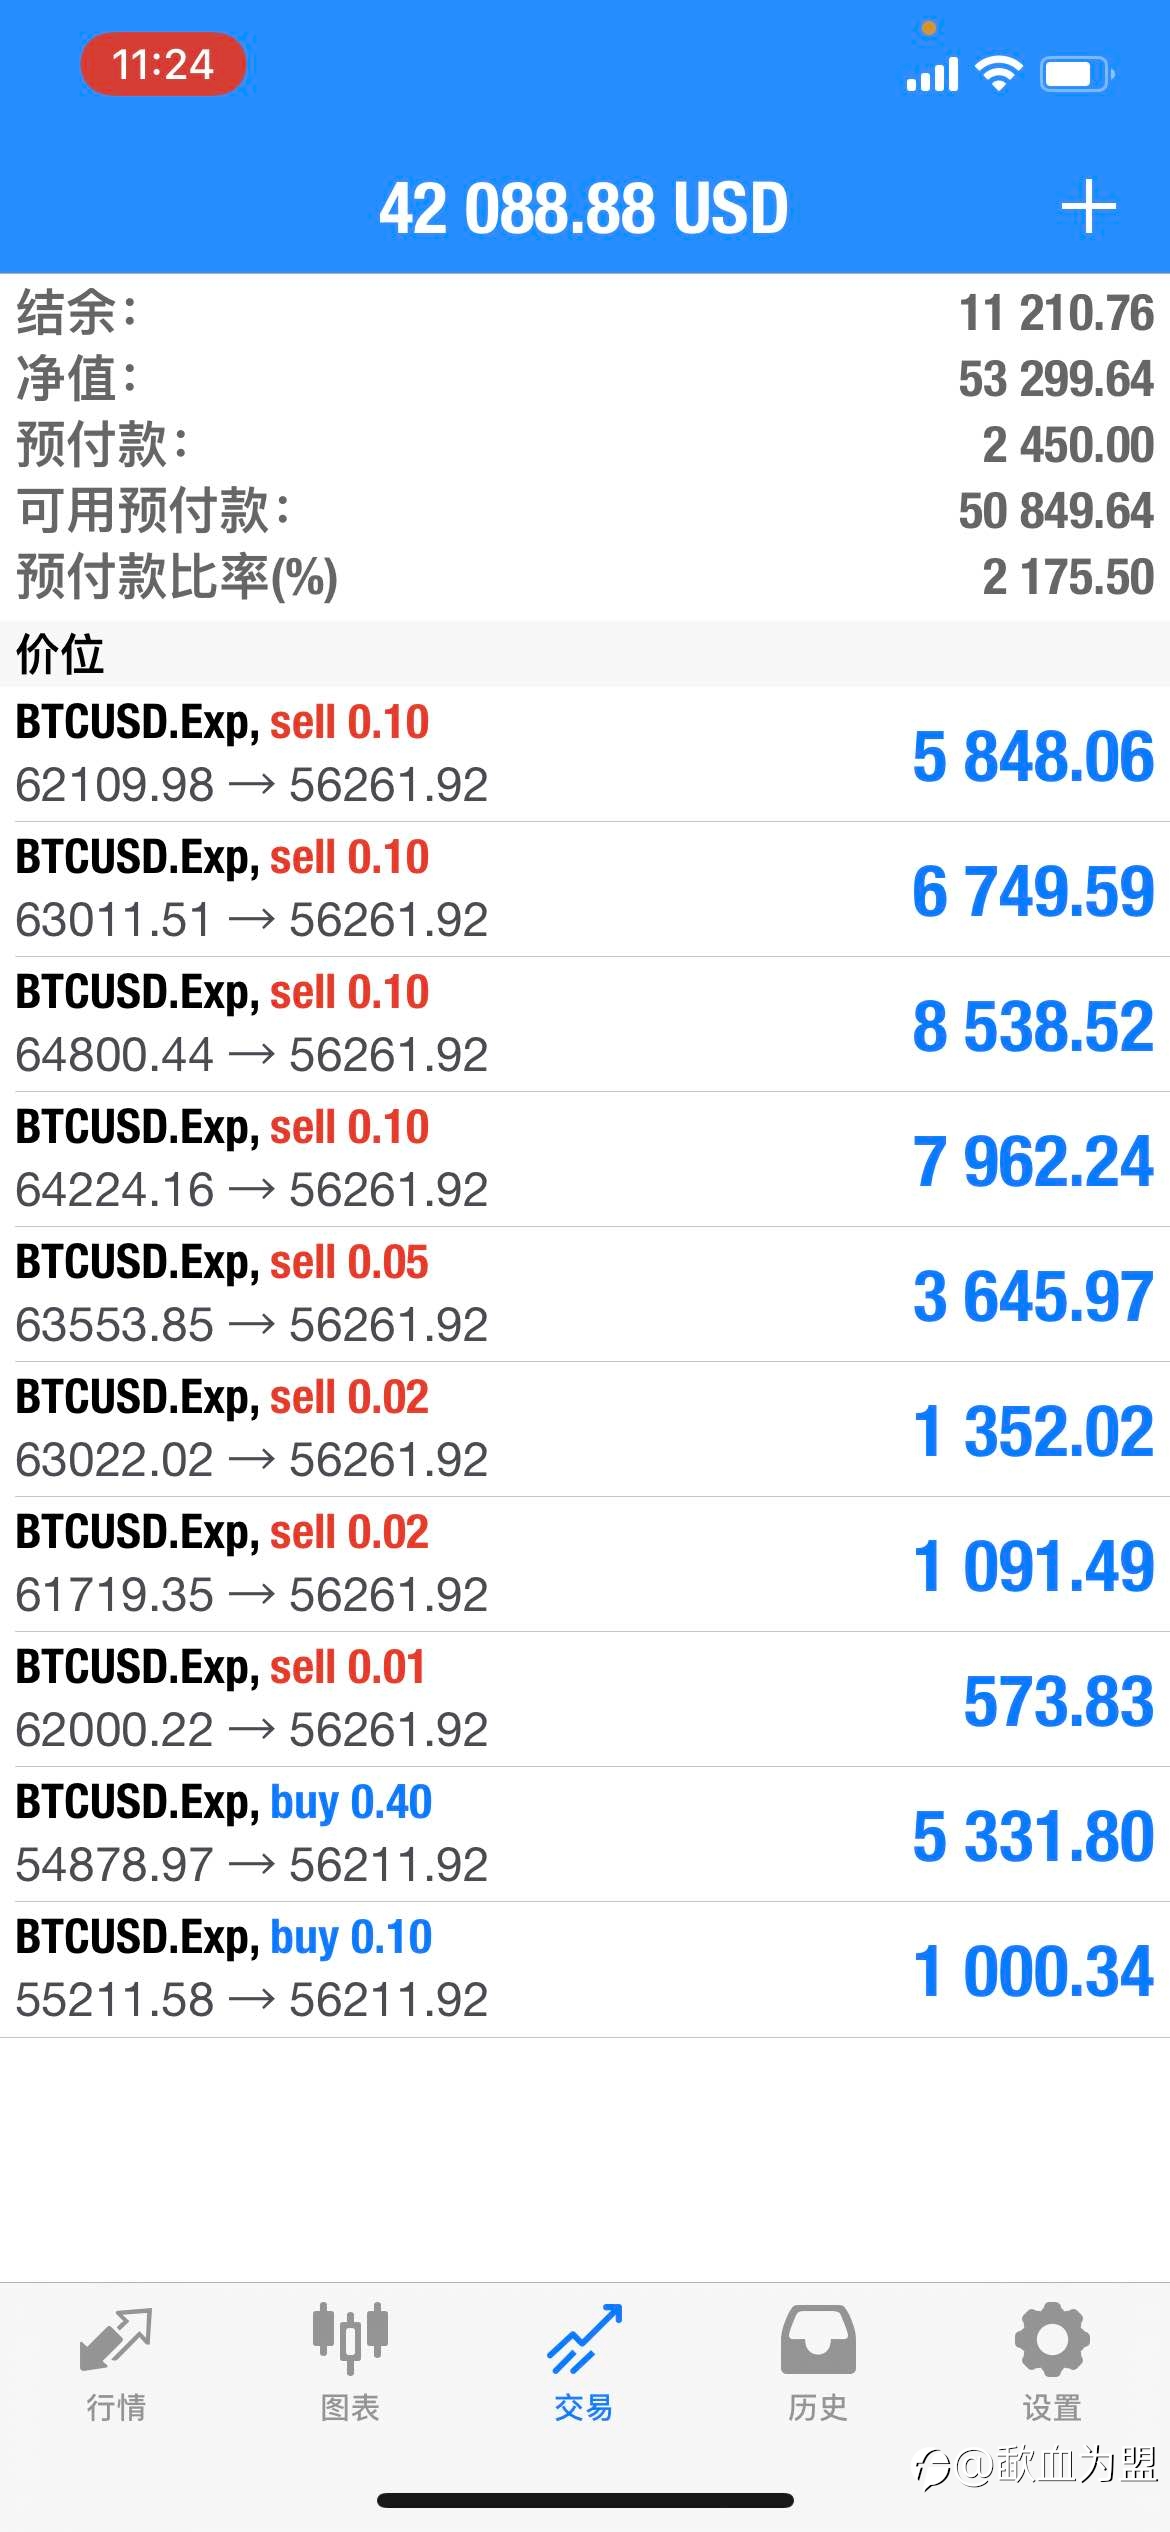
Task: Select sell position with profit 6 749.59
Action: point(585,889)
